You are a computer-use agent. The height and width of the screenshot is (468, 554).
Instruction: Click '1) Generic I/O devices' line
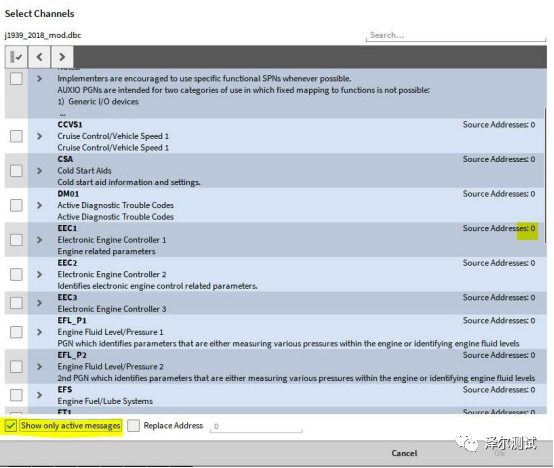coord(98,102)
